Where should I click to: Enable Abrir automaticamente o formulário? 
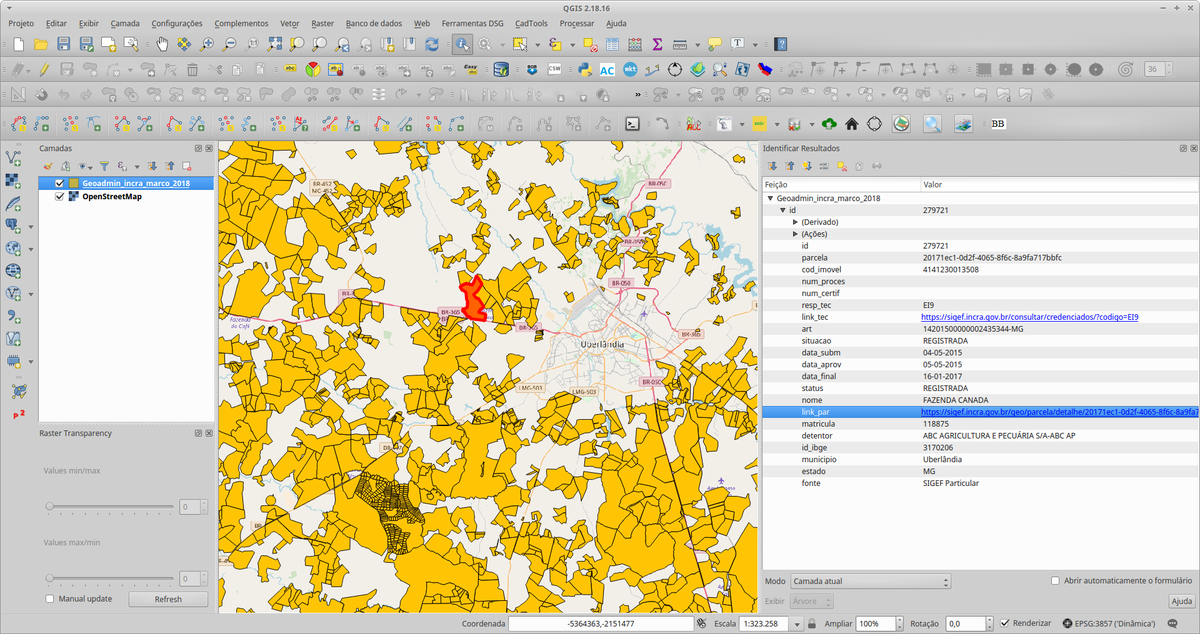tap(1055, 581)
